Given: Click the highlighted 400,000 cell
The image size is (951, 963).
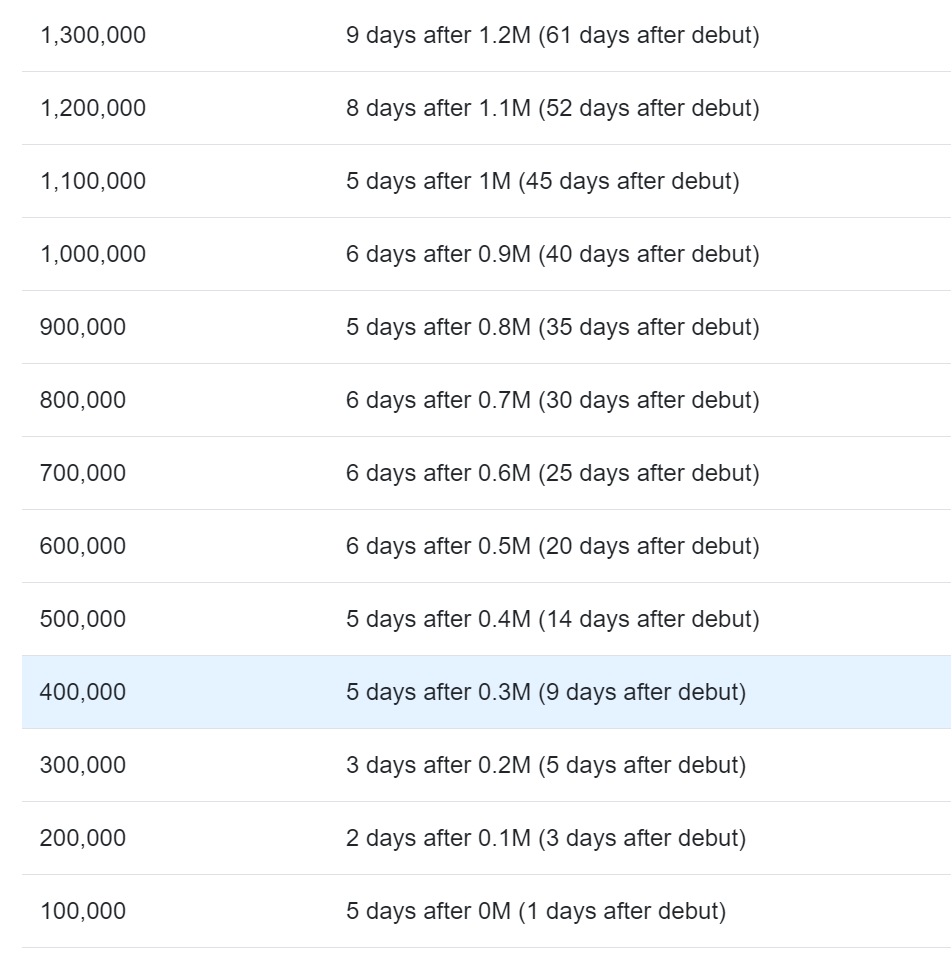Looking at the screenshot, I should 83,692.
